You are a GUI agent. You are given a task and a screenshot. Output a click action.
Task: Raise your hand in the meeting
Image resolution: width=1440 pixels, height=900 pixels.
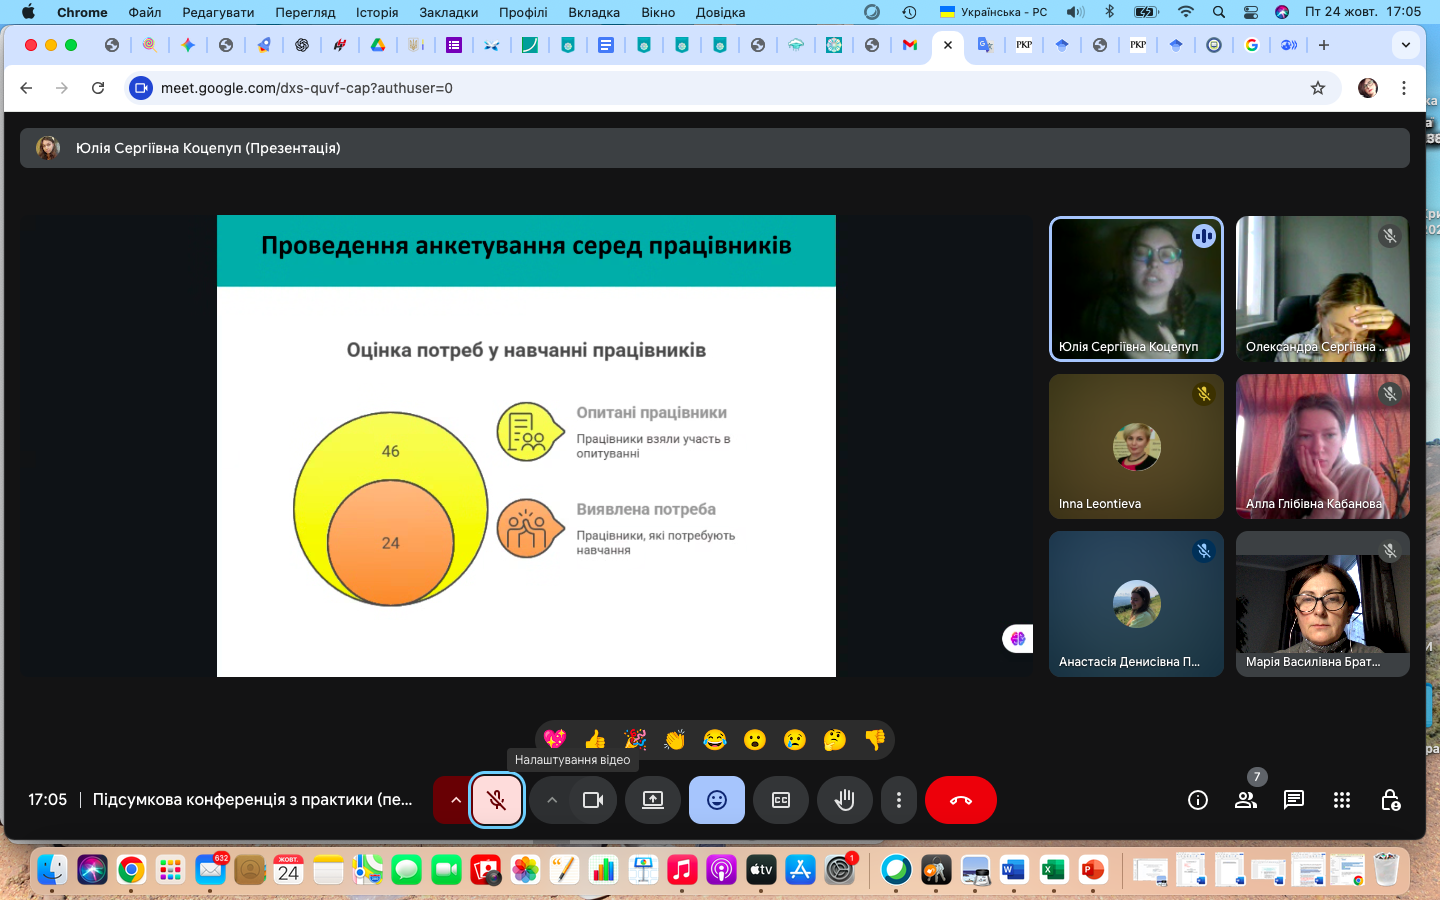845,800
